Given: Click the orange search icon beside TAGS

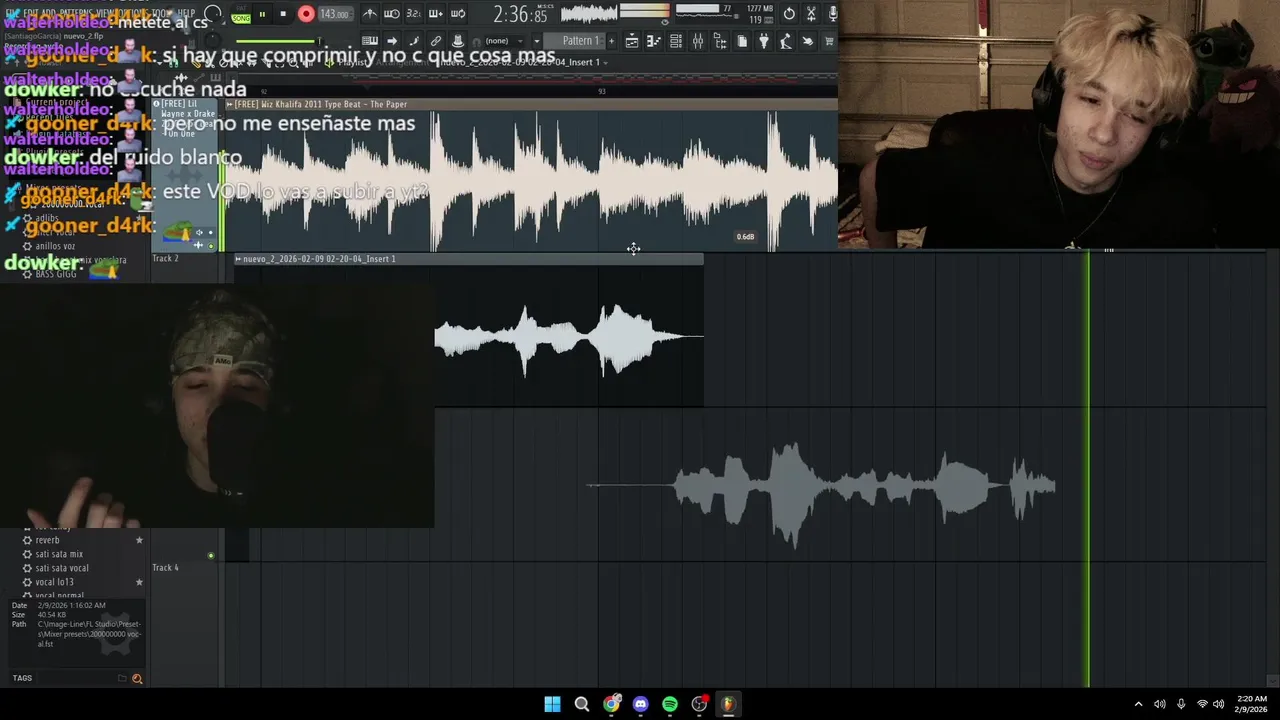Looking at the screenshot, I should click(x=137, y=679).
